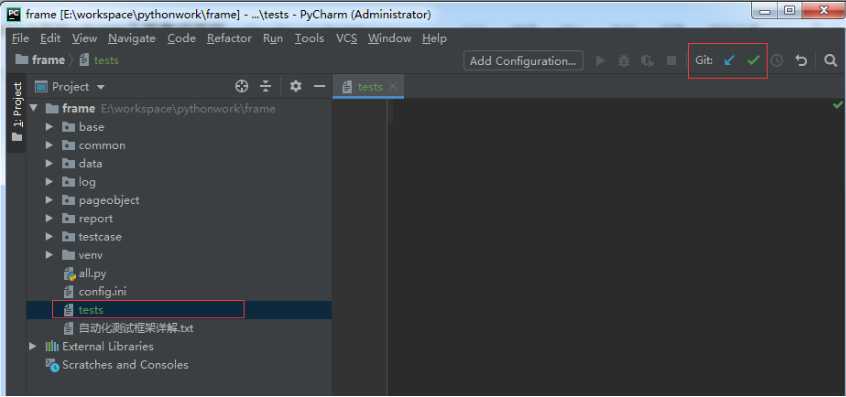Click the rollback revert arrow icon
The height and width of the screenshot is (397, 846).
pos(801,61)
